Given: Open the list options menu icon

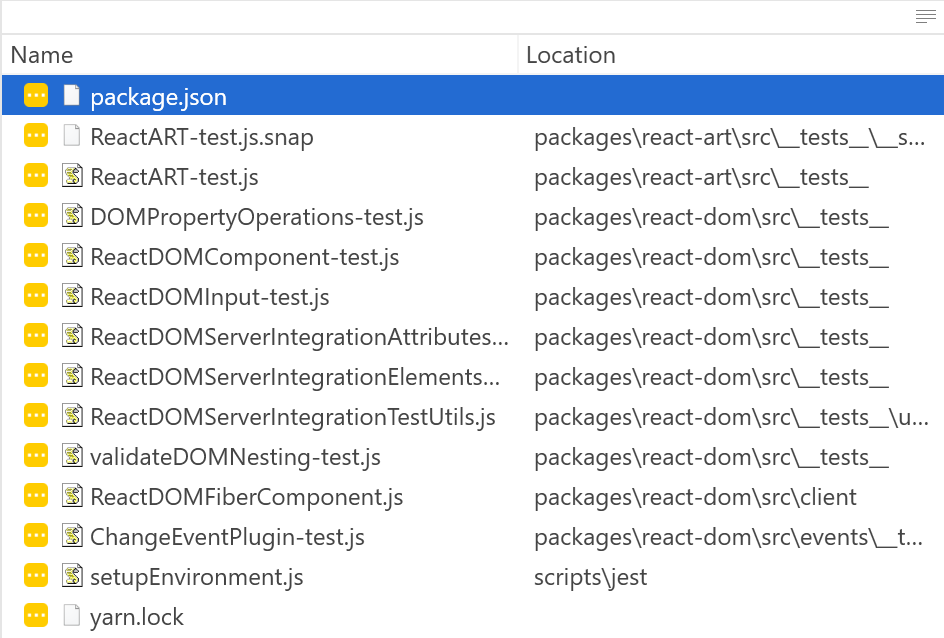Looking at the screenshot, I should pos(925,17).
